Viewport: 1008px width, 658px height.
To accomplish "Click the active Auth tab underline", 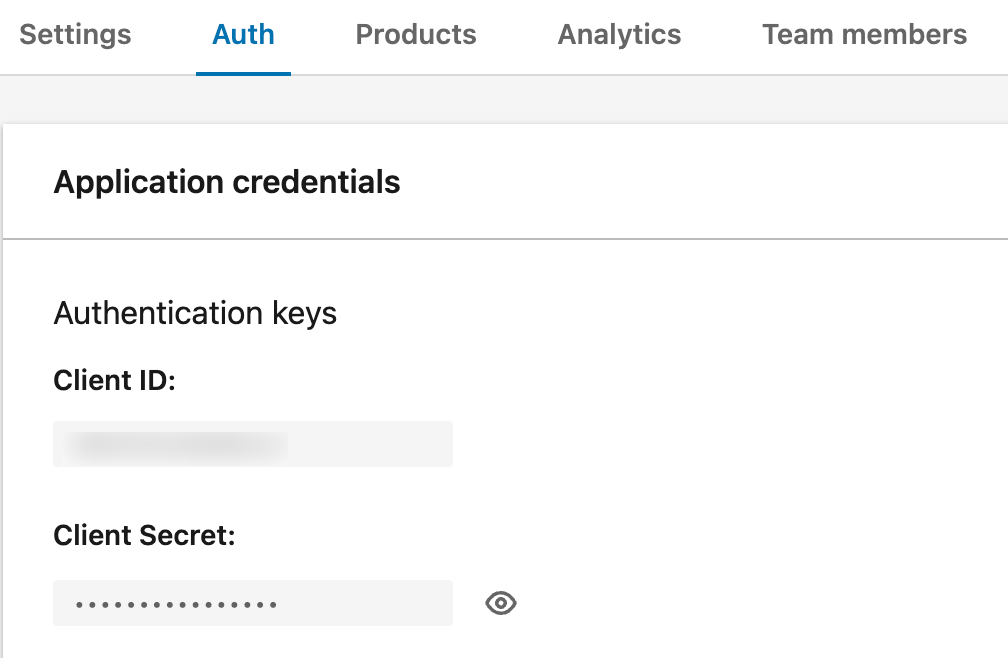I will (x=243, y=70).
